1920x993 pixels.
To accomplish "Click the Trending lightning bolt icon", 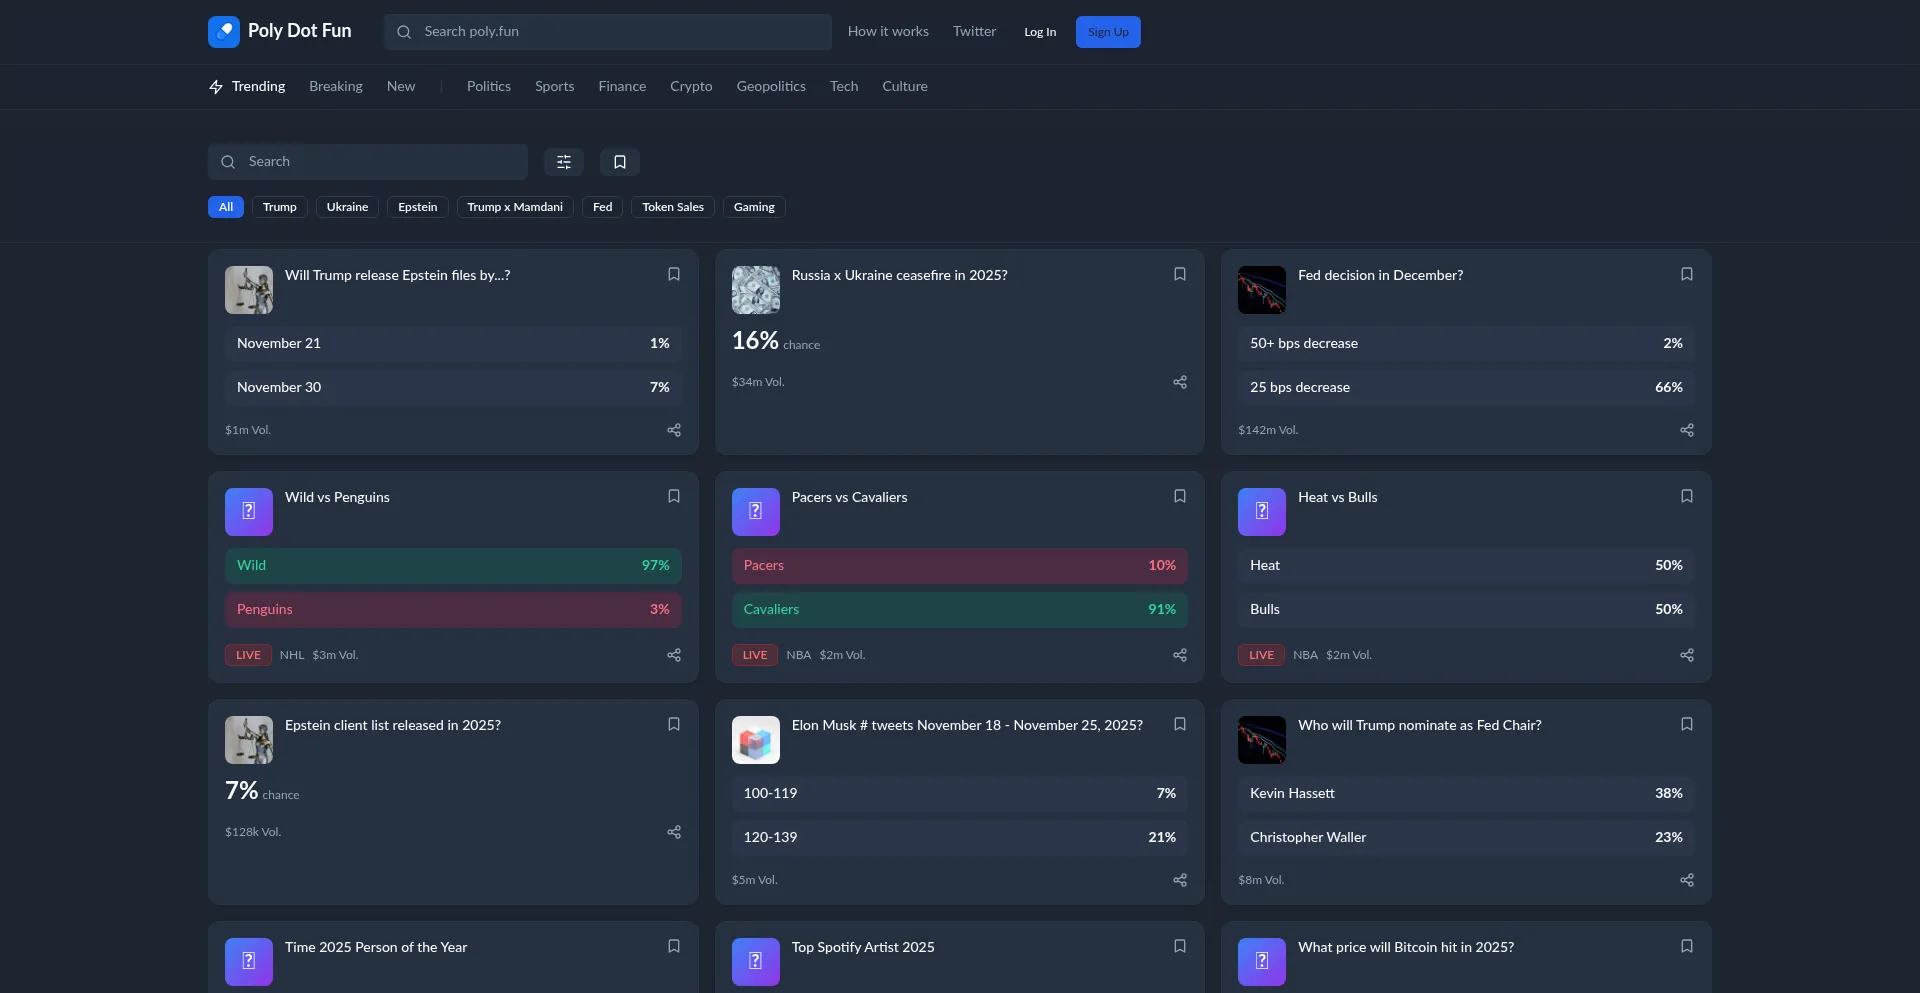I will [216, 87].
